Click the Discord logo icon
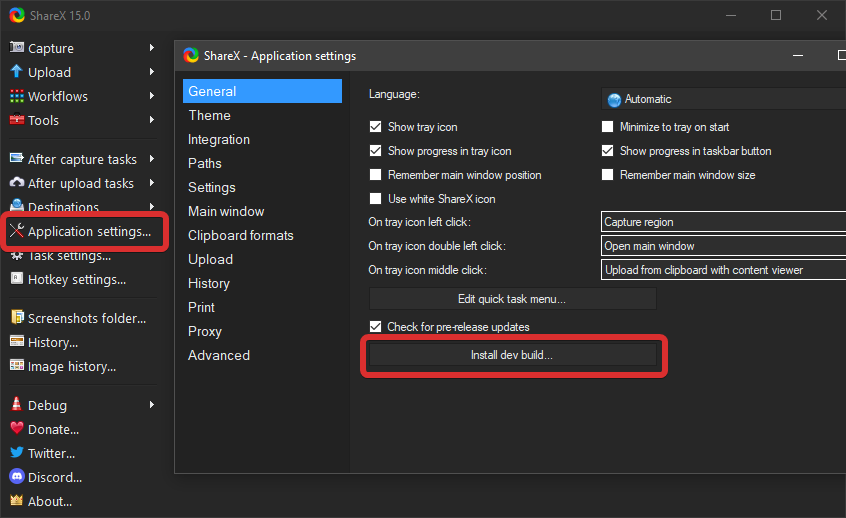The height and width of the screenshot is (518, 846). click(x=17, y=477)
